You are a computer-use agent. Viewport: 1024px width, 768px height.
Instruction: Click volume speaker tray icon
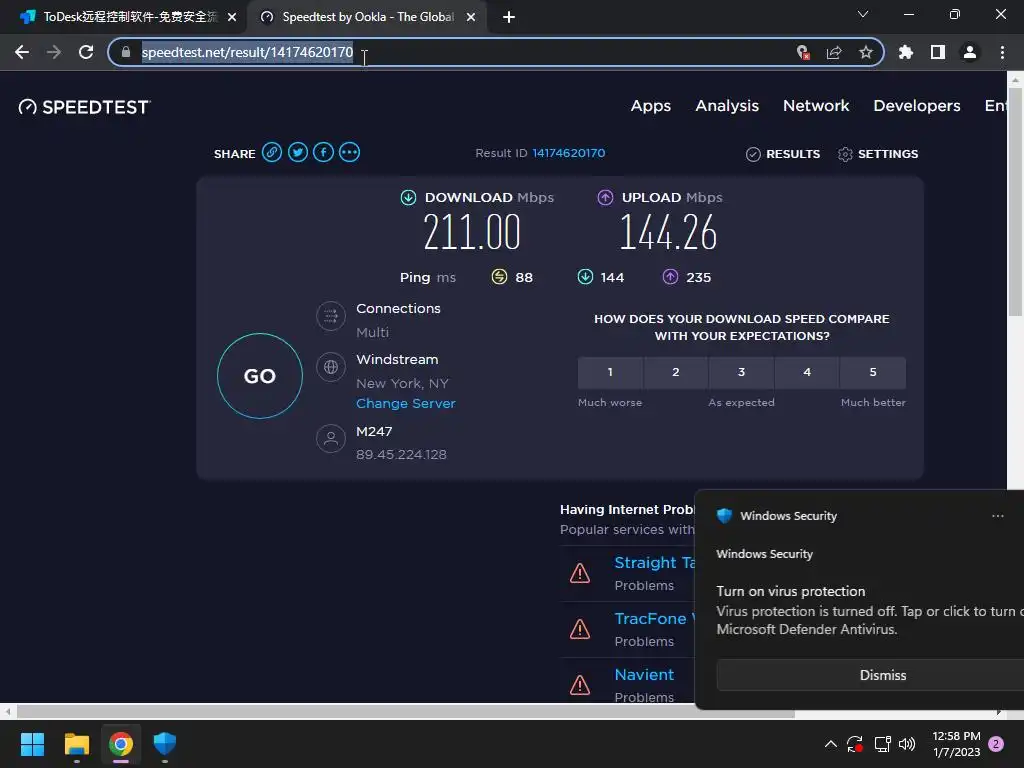pyautogui.click(x=907, y=744)
